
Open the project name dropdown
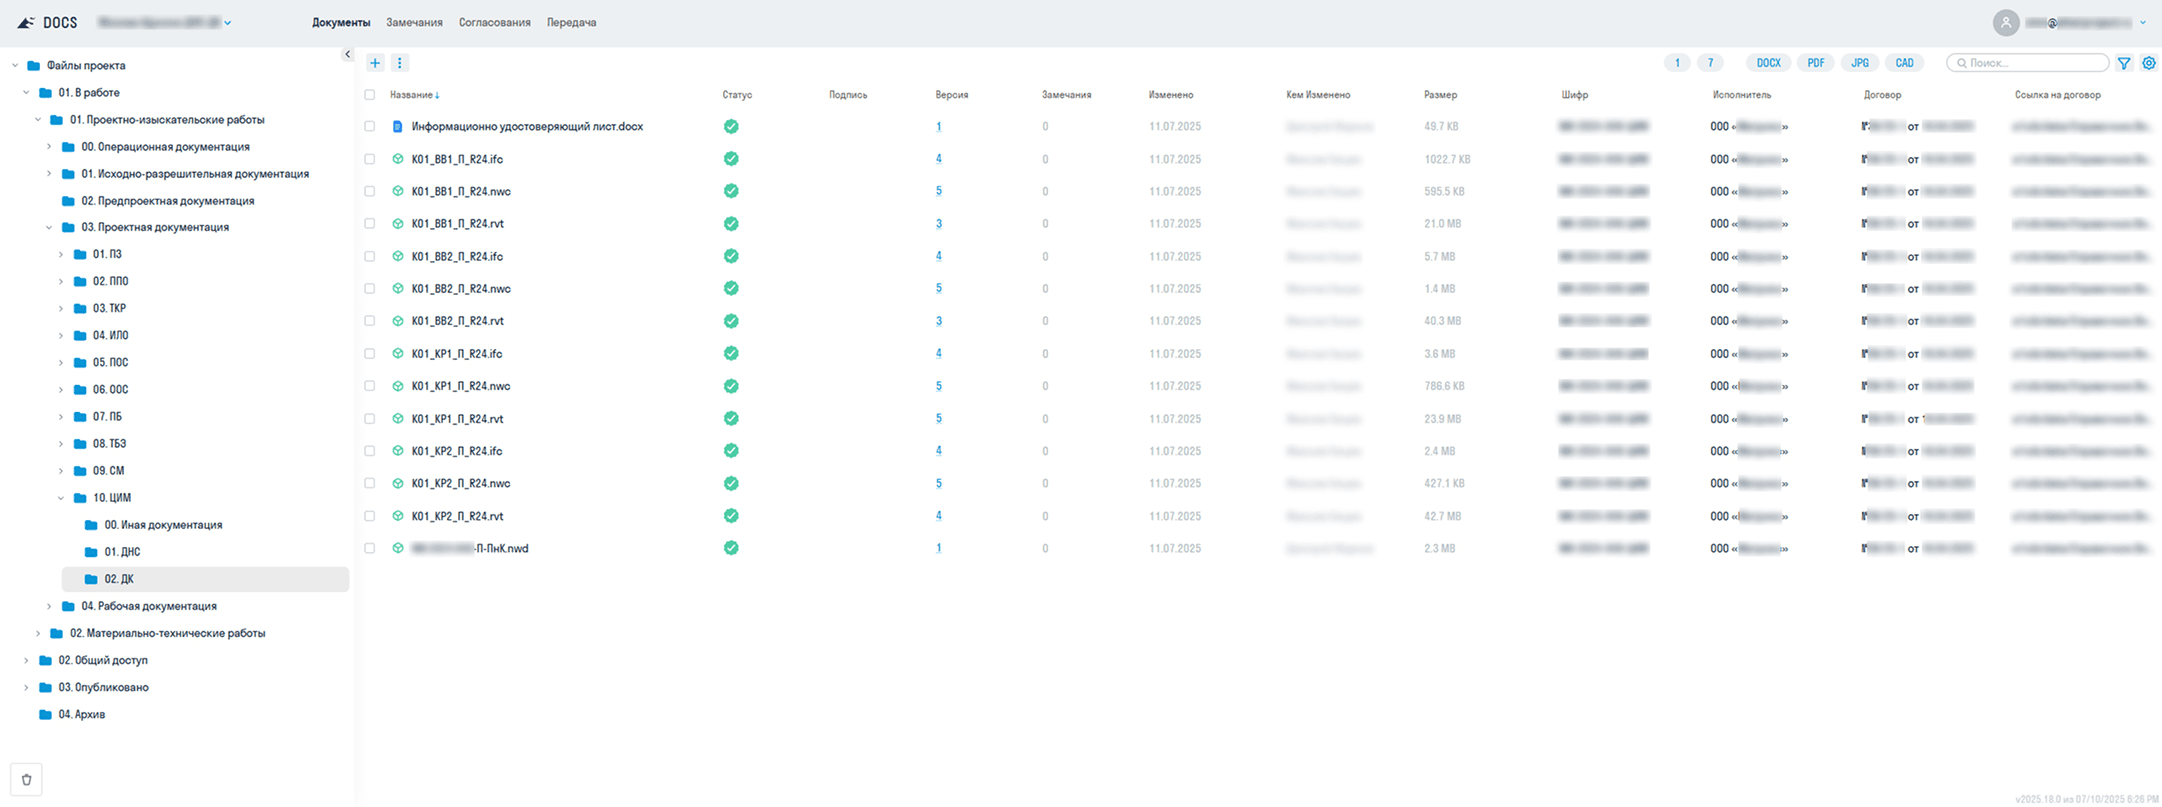coord(165,23)
